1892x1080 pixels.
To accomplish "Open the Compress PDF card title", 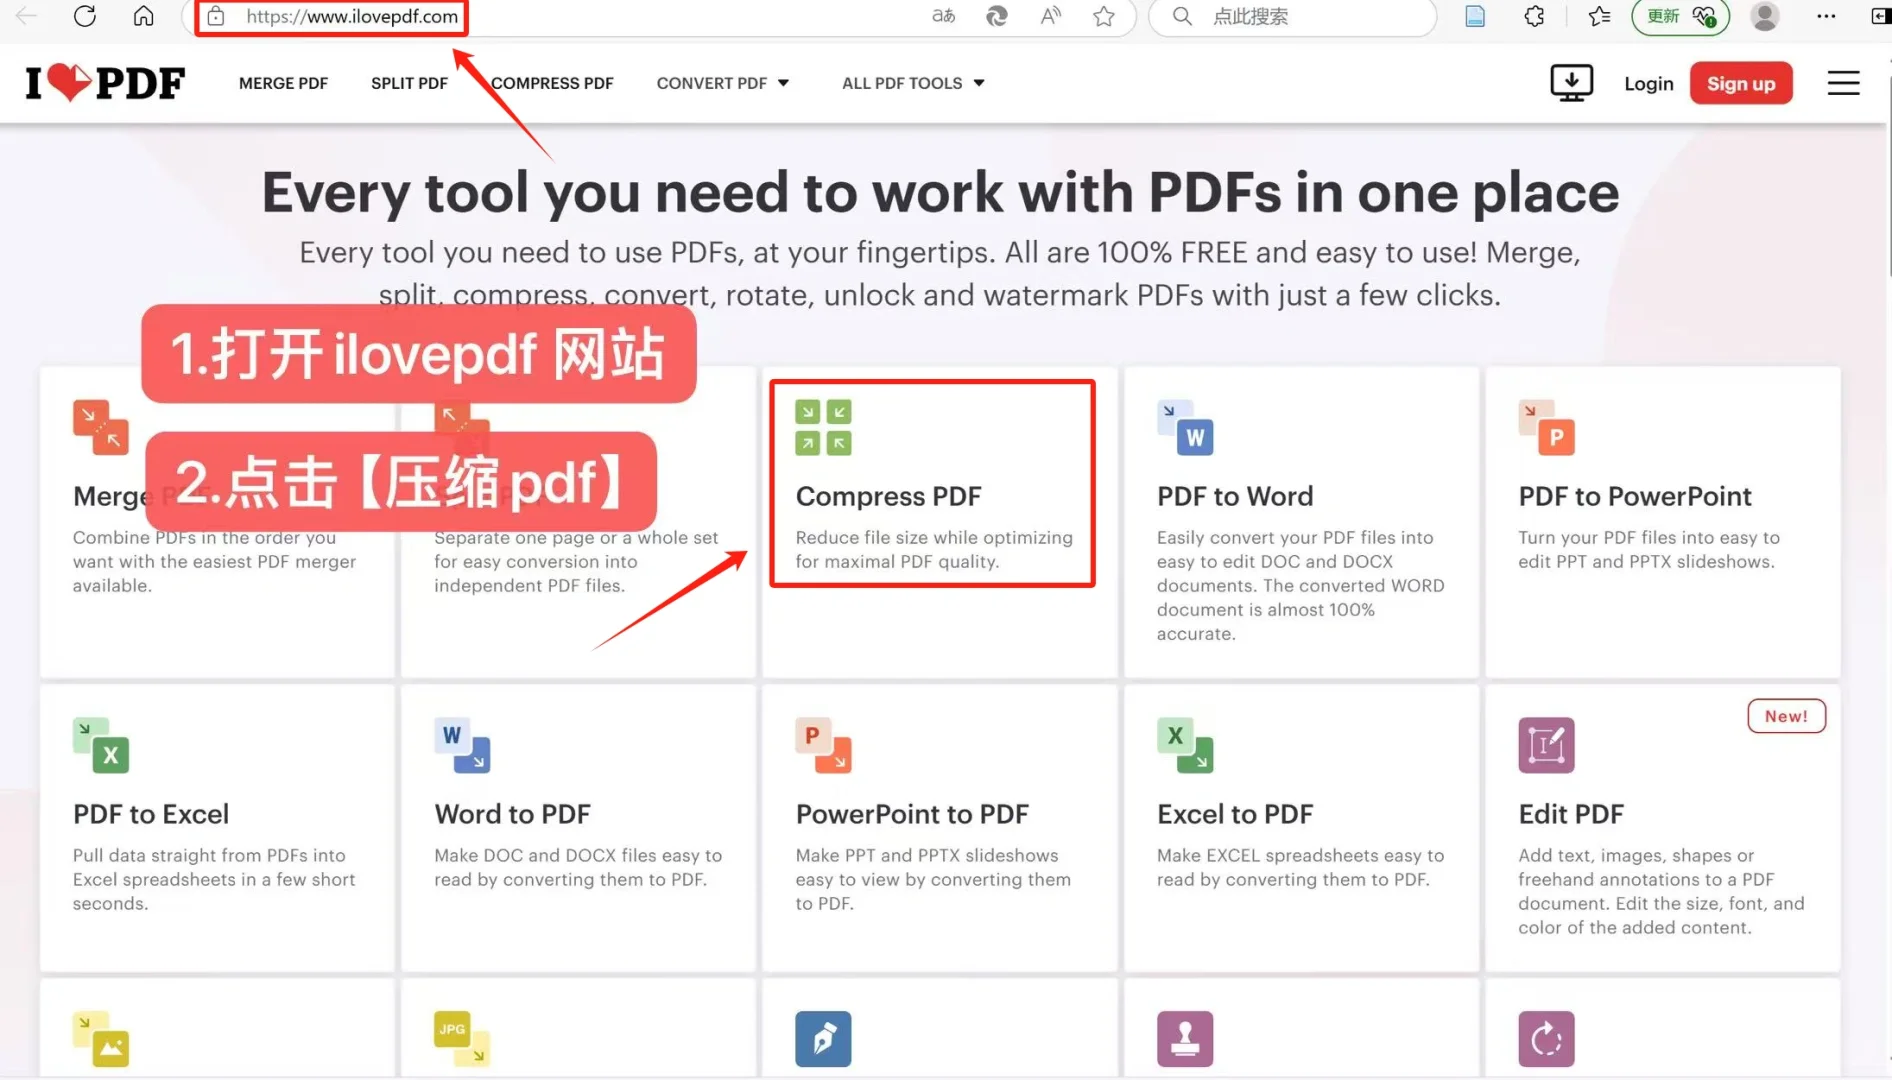I will pos(888,496).
